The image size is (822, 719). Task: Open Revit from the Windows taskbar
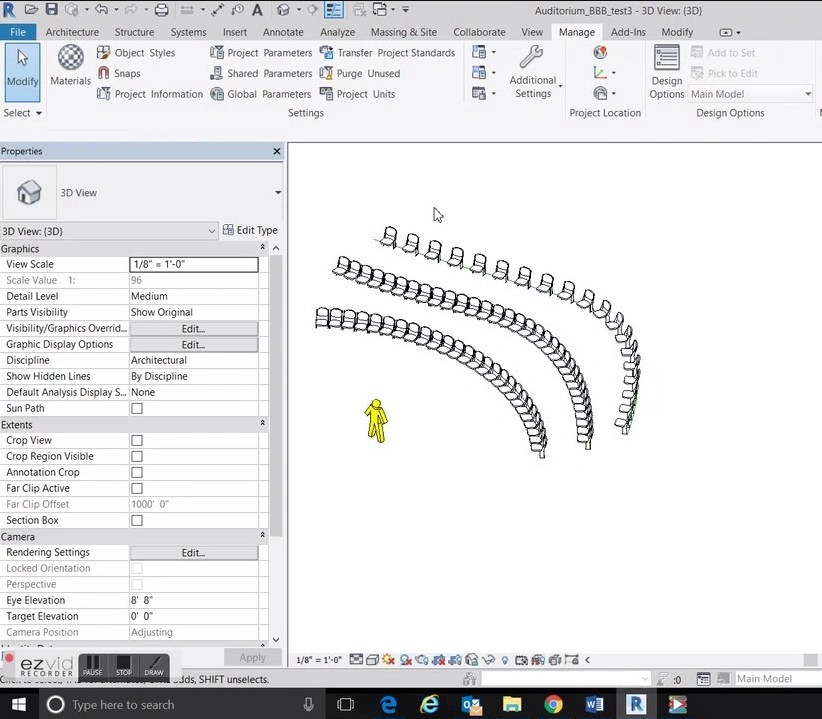tap(635, 704)
